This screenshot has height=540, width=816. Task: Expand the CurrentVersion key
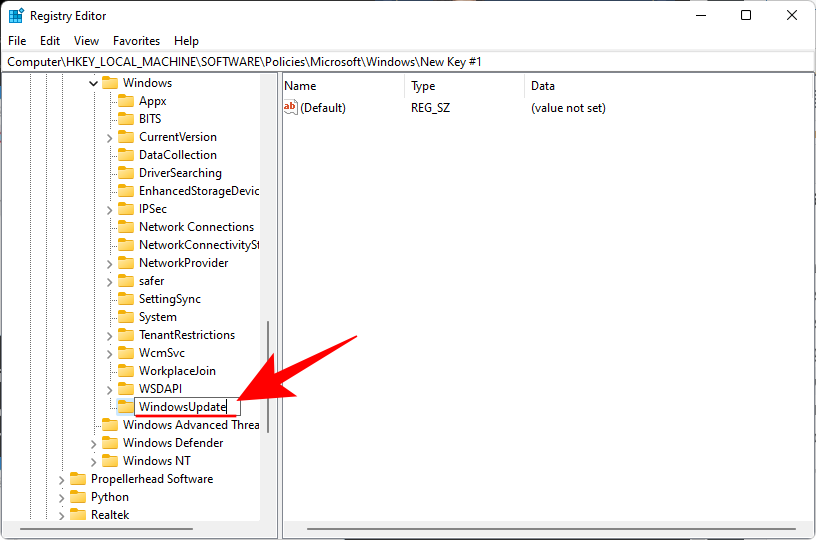109,138
